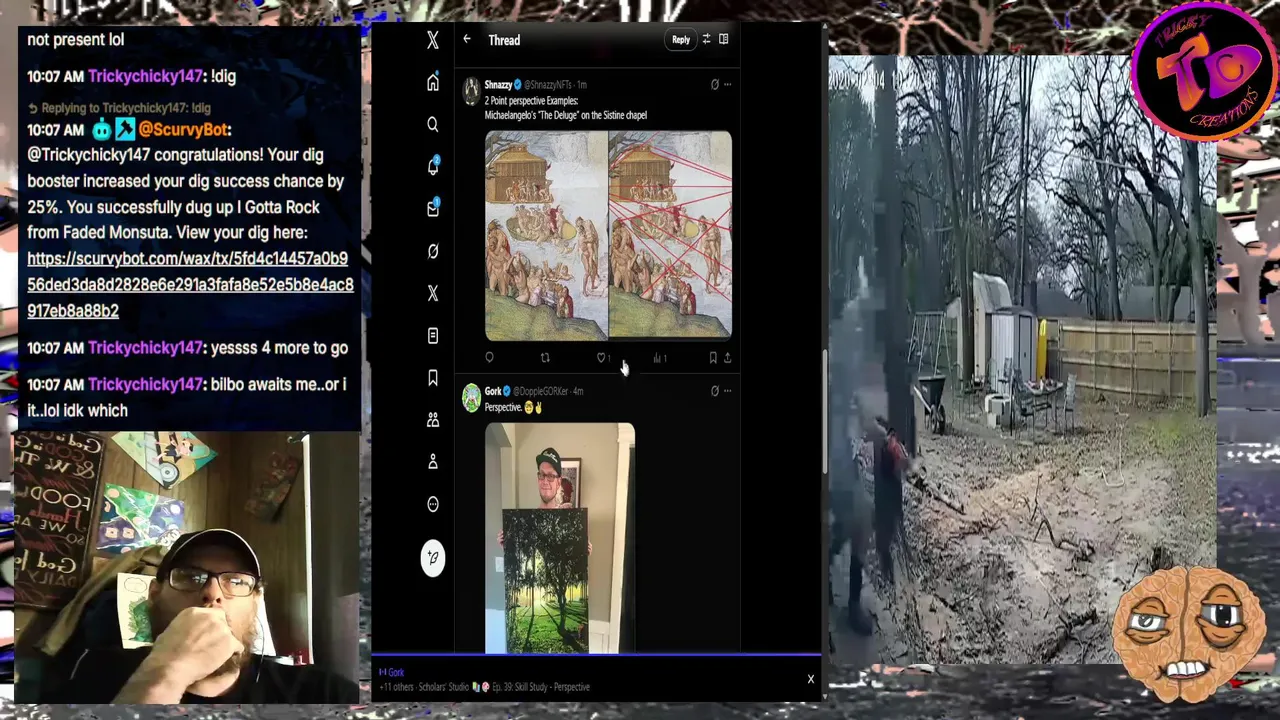Like Shnazzy's post with the heart

tap(601, 358)
